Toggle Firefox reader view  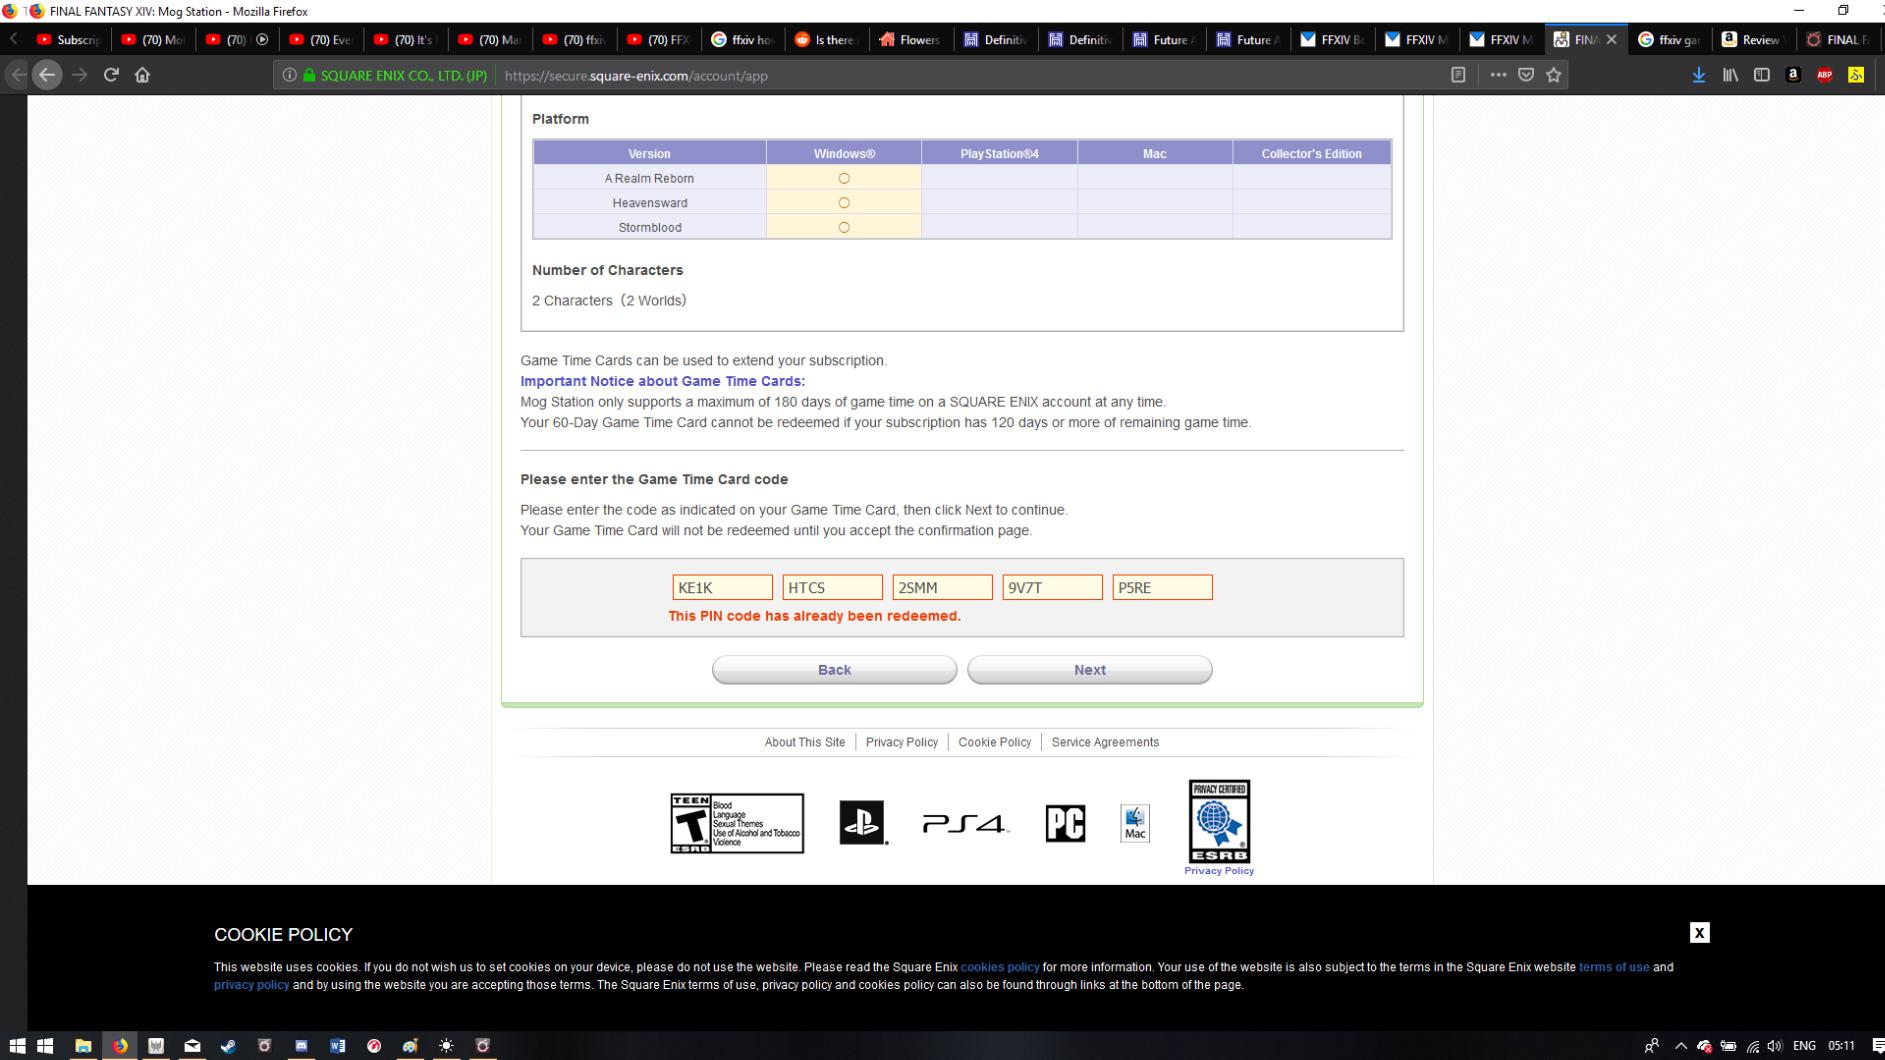tap(1458, 75)
